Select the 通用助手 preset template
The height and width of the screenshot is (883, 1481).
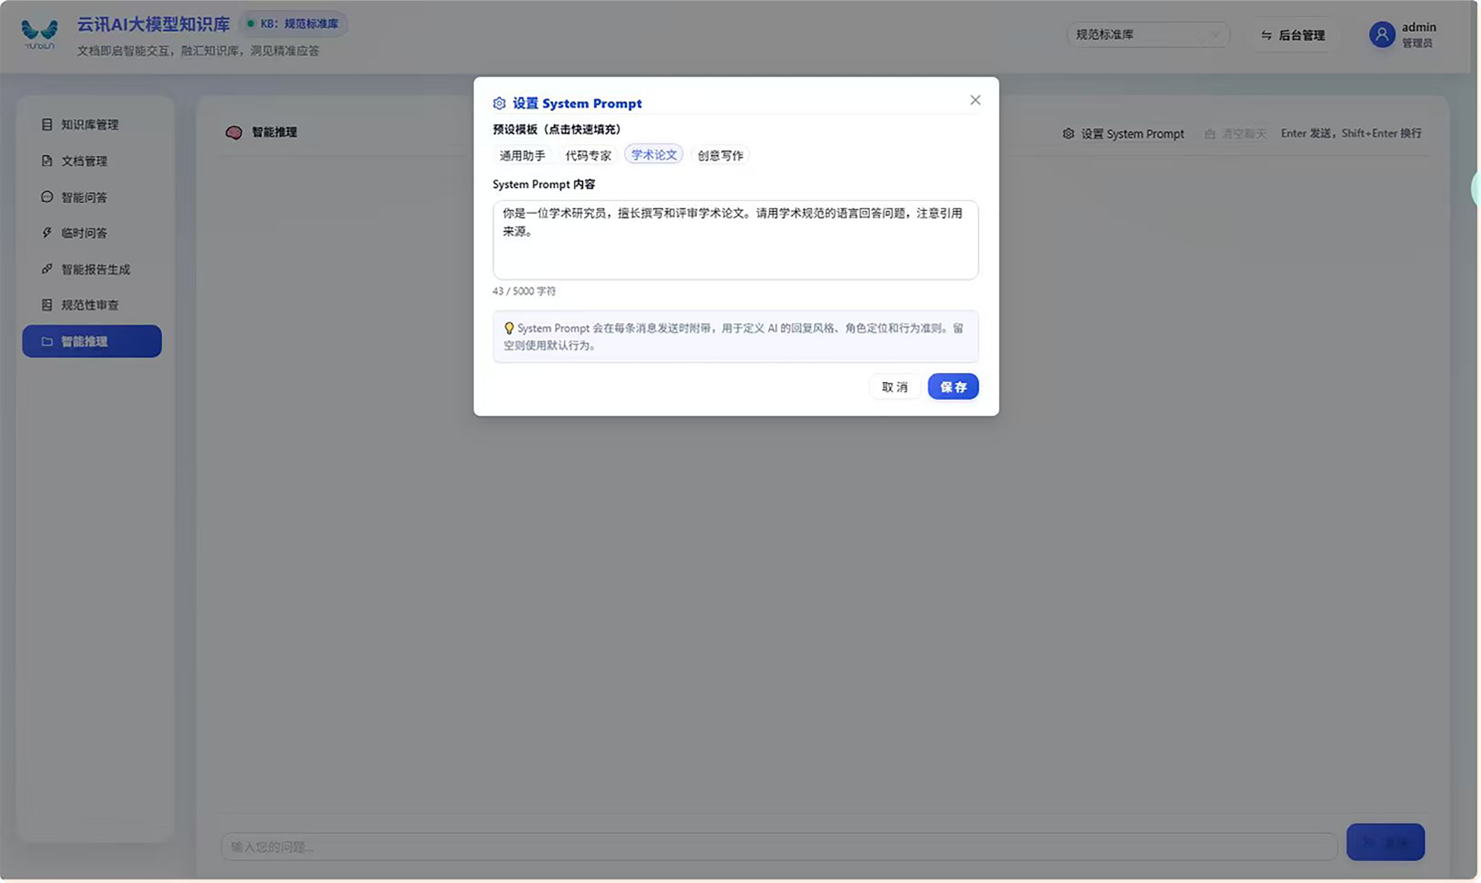click(x=522, y=155)
